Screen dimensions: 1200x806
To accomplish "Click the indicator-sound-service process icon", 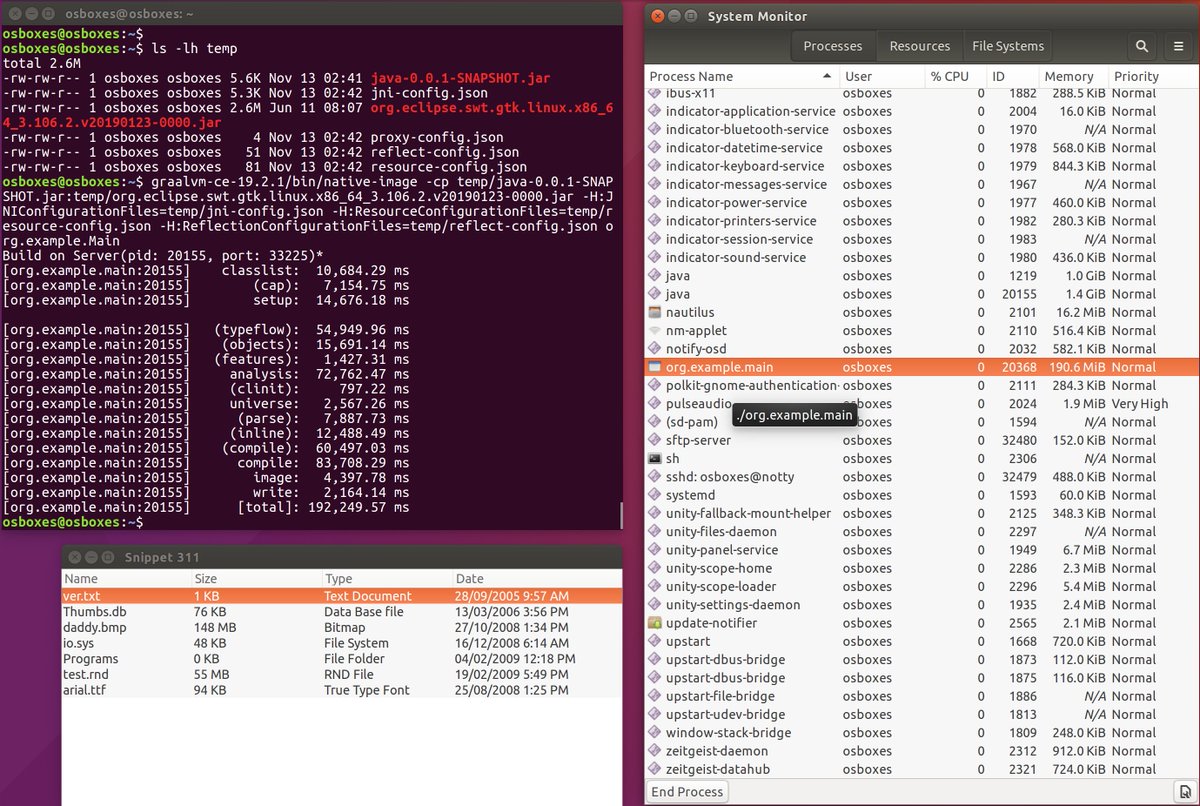I will [655, 257].
